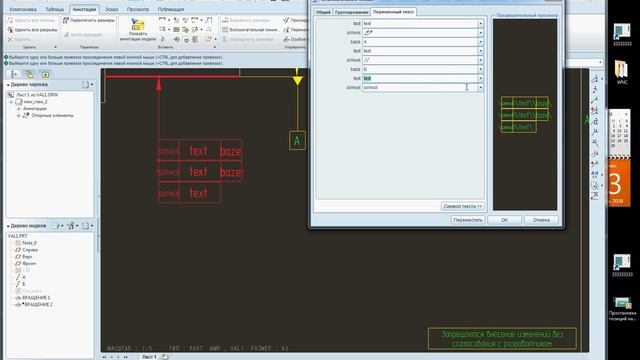Click Удалить все разрывы in the ribbon
This screenshot has height=360, width=640.
tap(32, 30)
